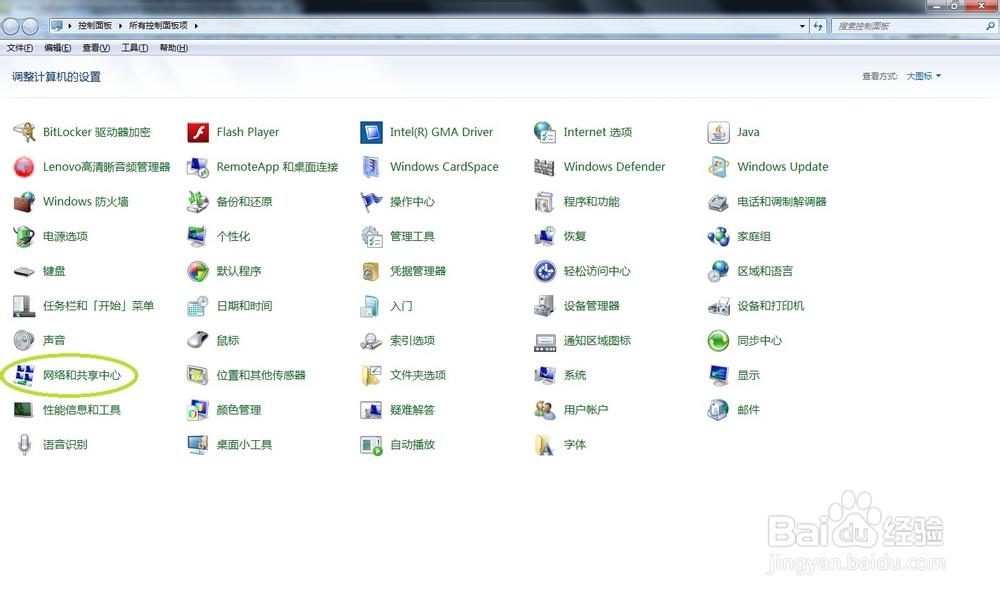
Task: Open 声音 speaker icon
Action: [24, 341]
